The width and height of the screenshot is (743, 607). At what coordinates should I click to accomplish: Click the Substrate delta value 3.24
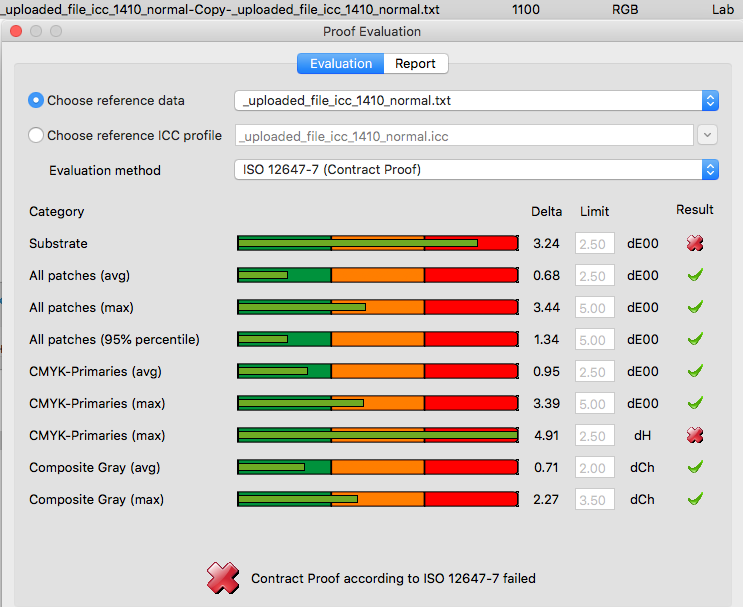[x=546, y=244]
